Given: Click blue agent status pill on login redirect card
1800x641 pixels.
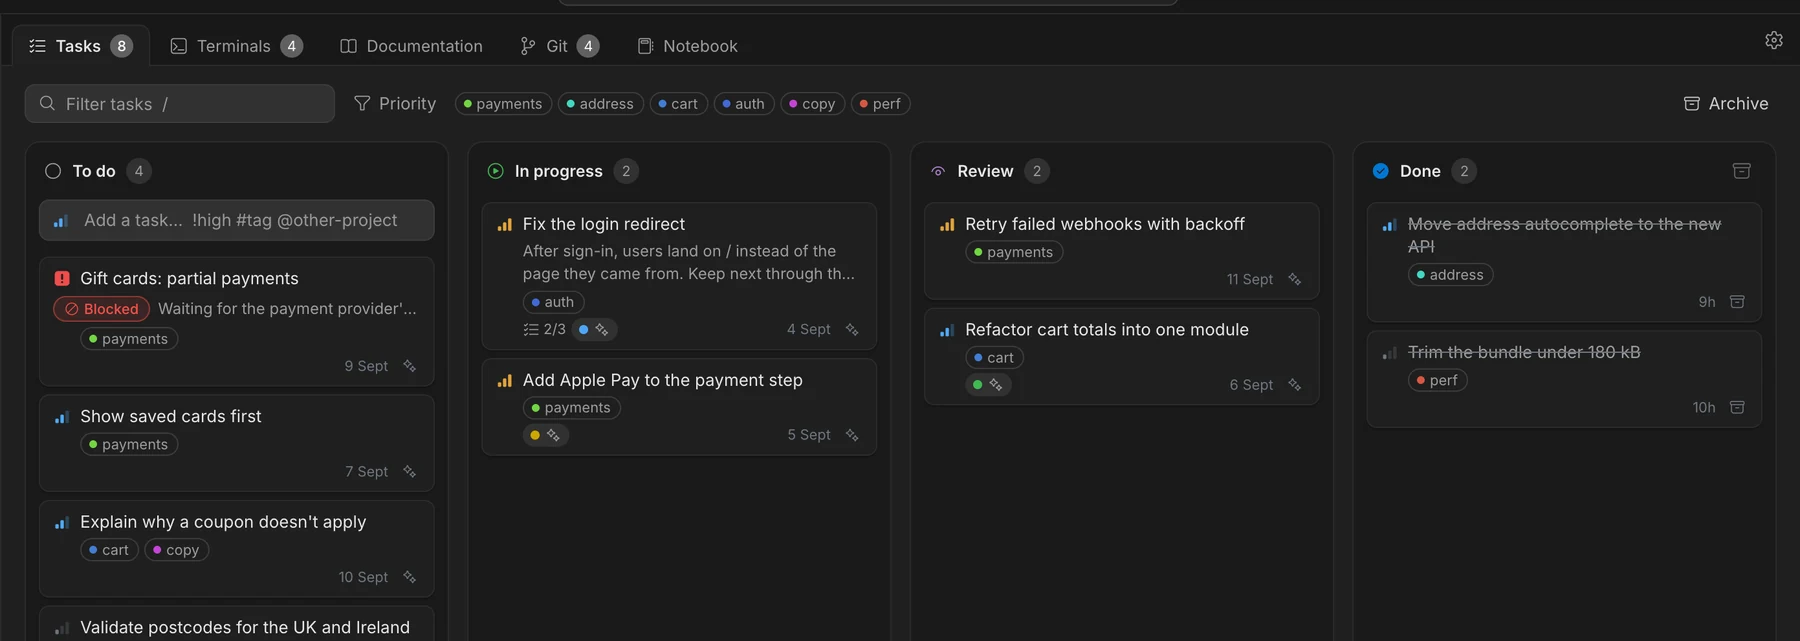Looking at the screenshot, I should click(595, 329).
